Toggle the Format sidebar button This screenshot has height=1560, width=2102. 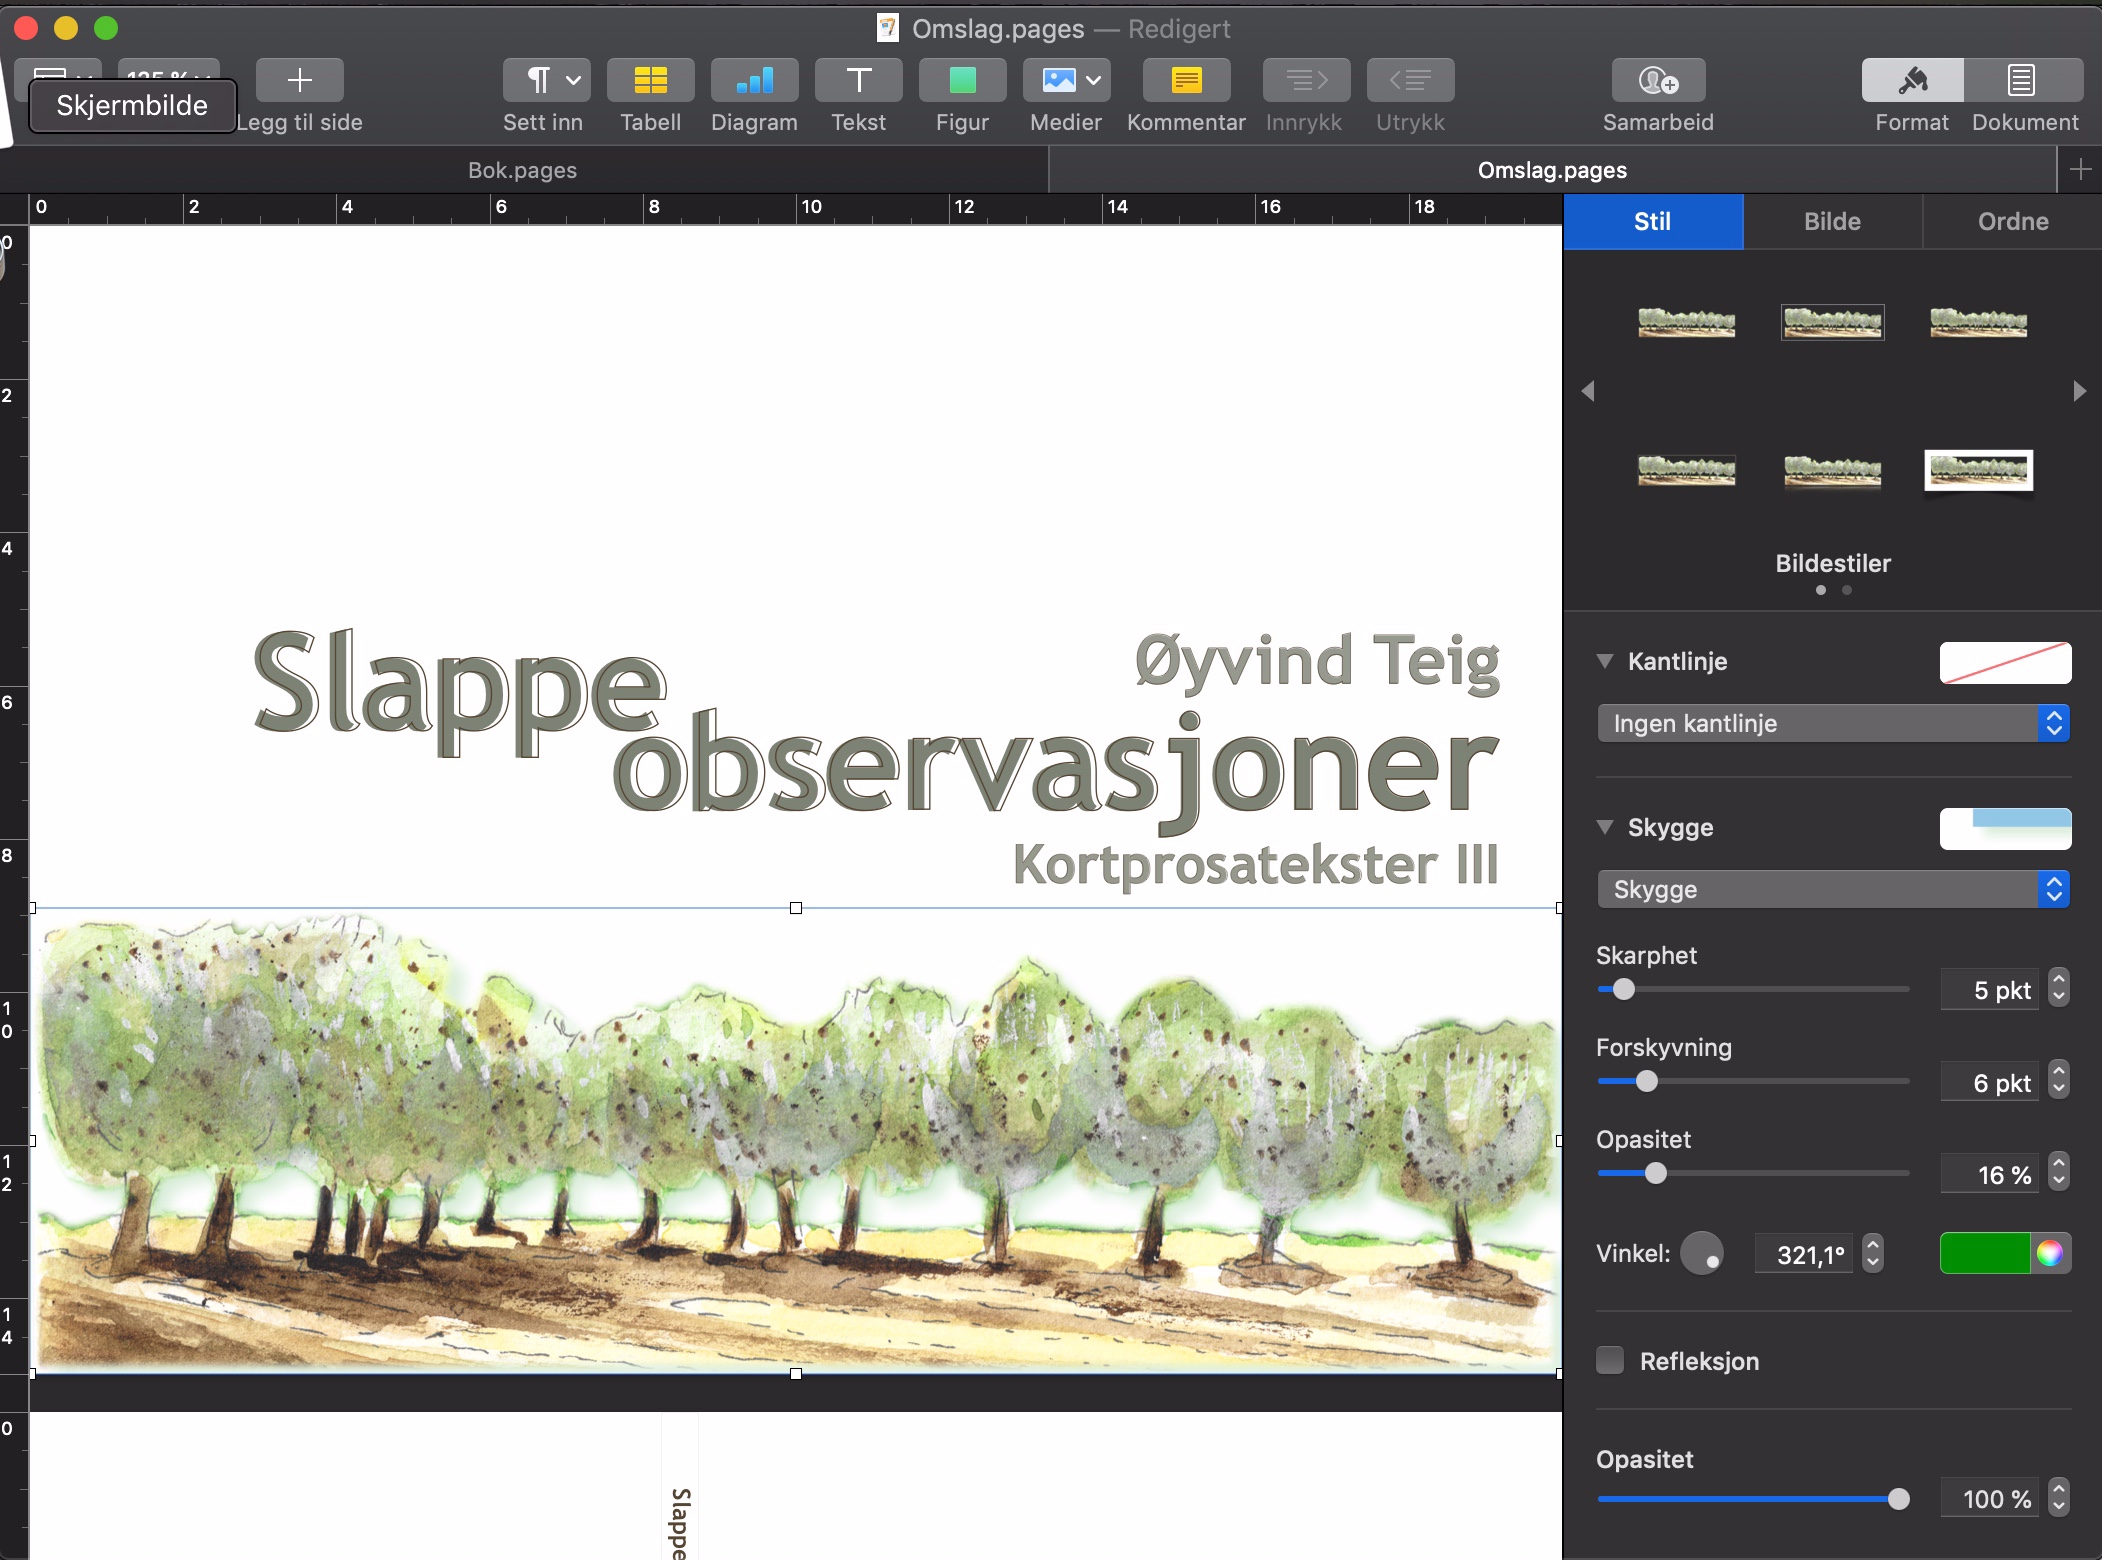click(1912, 80)
